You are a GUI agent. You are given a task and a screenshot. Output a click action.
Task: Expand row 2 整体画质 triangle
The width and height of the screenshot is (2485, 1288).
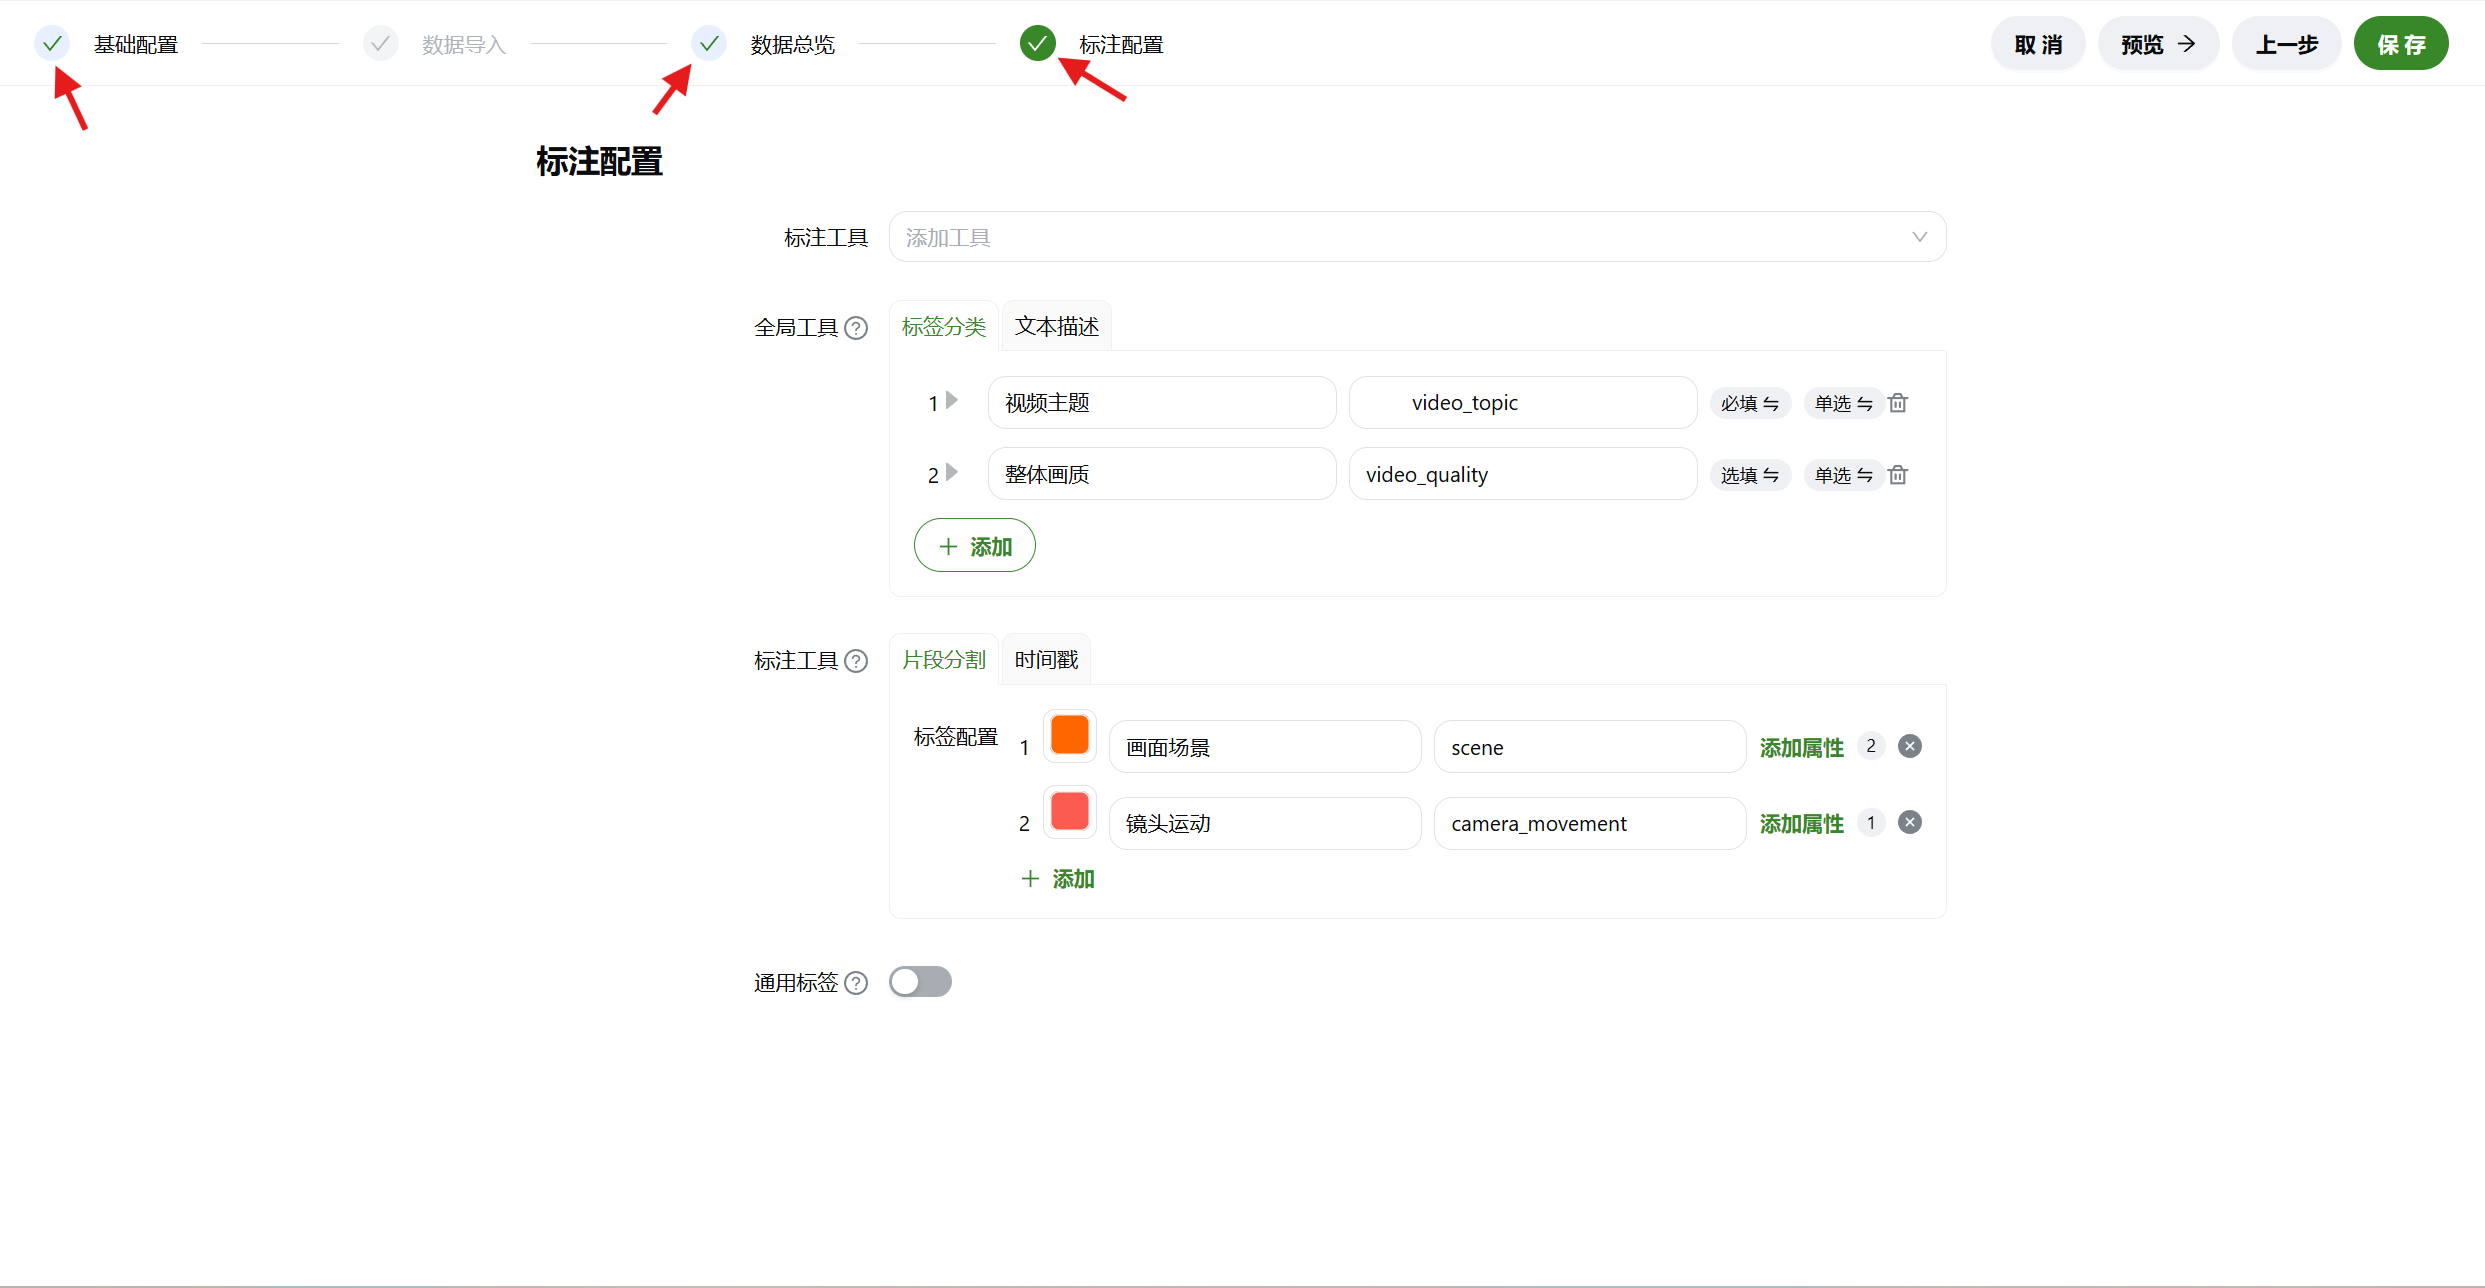[x=952, y=472]
